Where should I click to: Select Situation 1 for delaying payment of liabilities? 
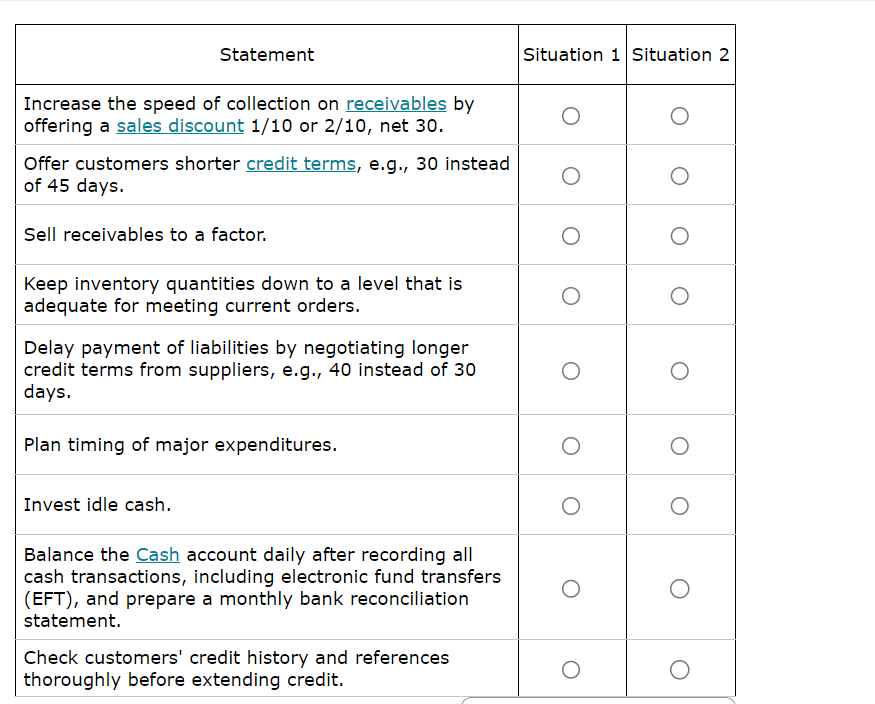571,370
